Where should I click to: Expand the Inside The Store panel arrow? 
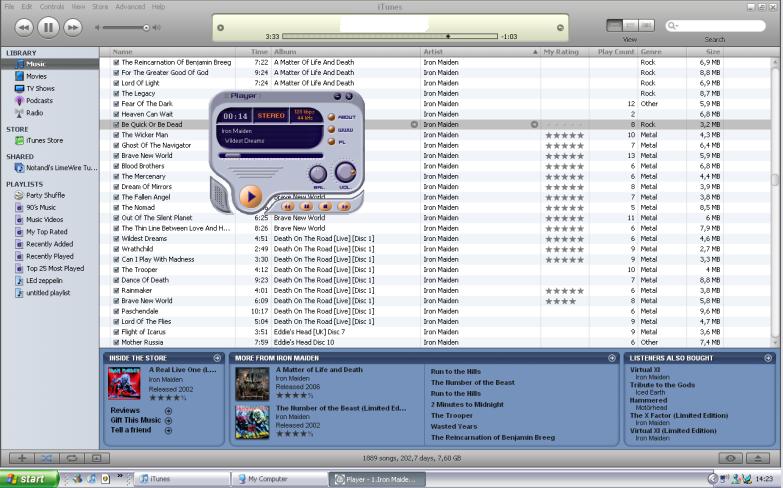[217, 358]
